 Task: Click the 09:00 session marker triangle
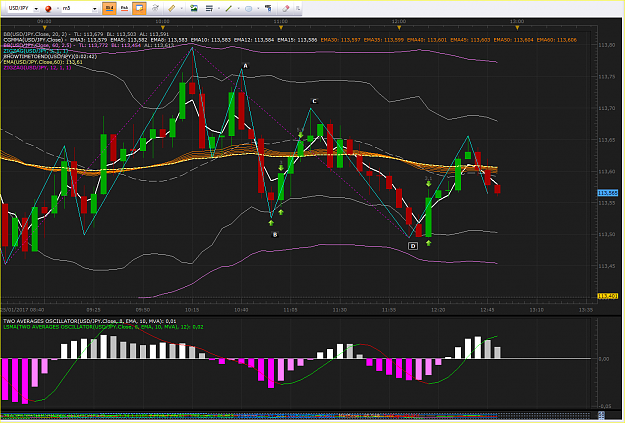click(45, 28)
